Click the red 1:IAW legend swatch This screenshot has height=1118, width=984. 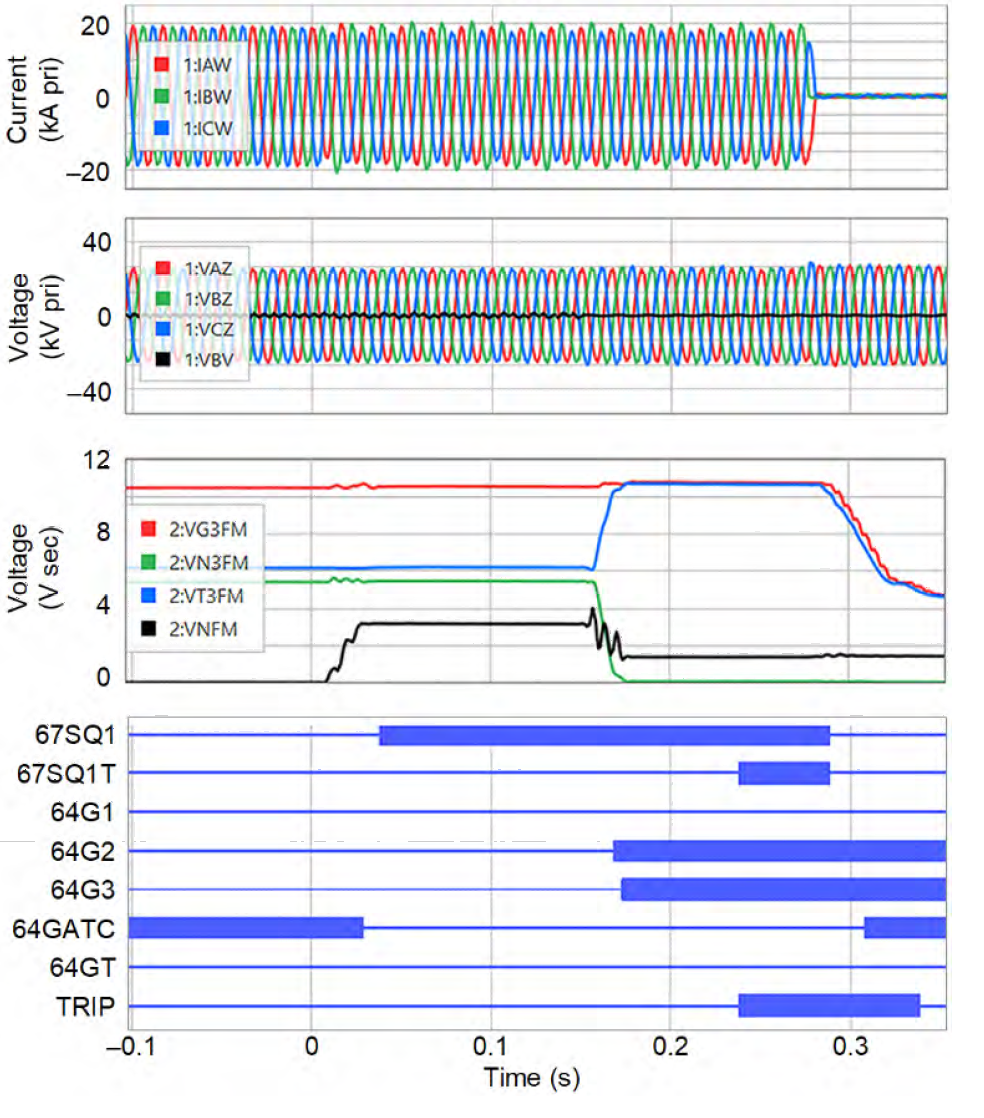(162, 64)
